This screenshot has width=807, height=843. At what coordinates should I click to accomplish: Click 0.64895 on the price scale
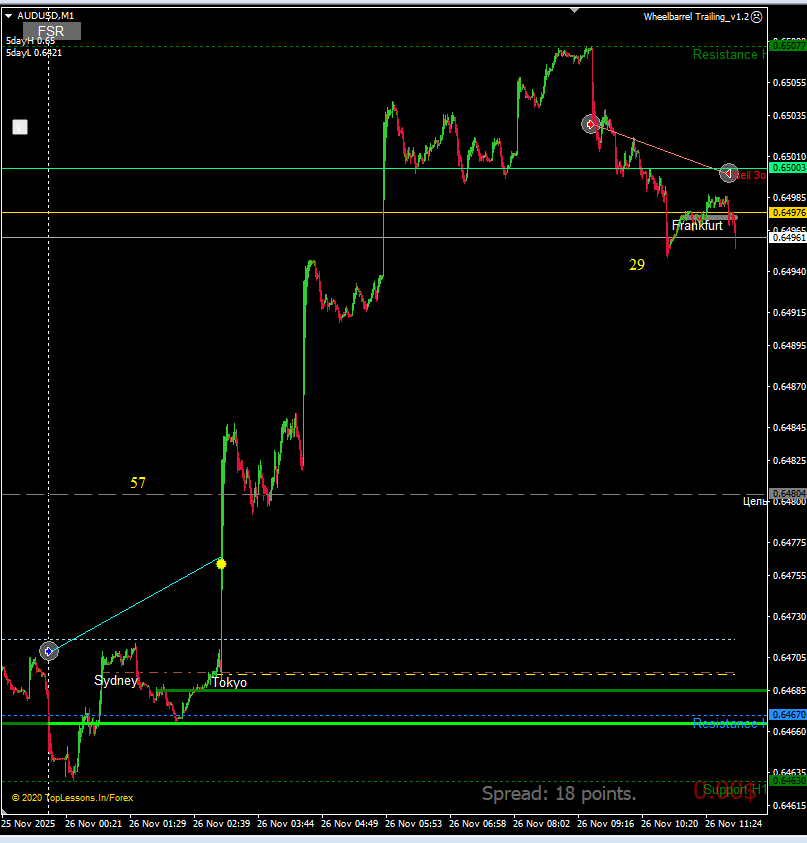789,346
